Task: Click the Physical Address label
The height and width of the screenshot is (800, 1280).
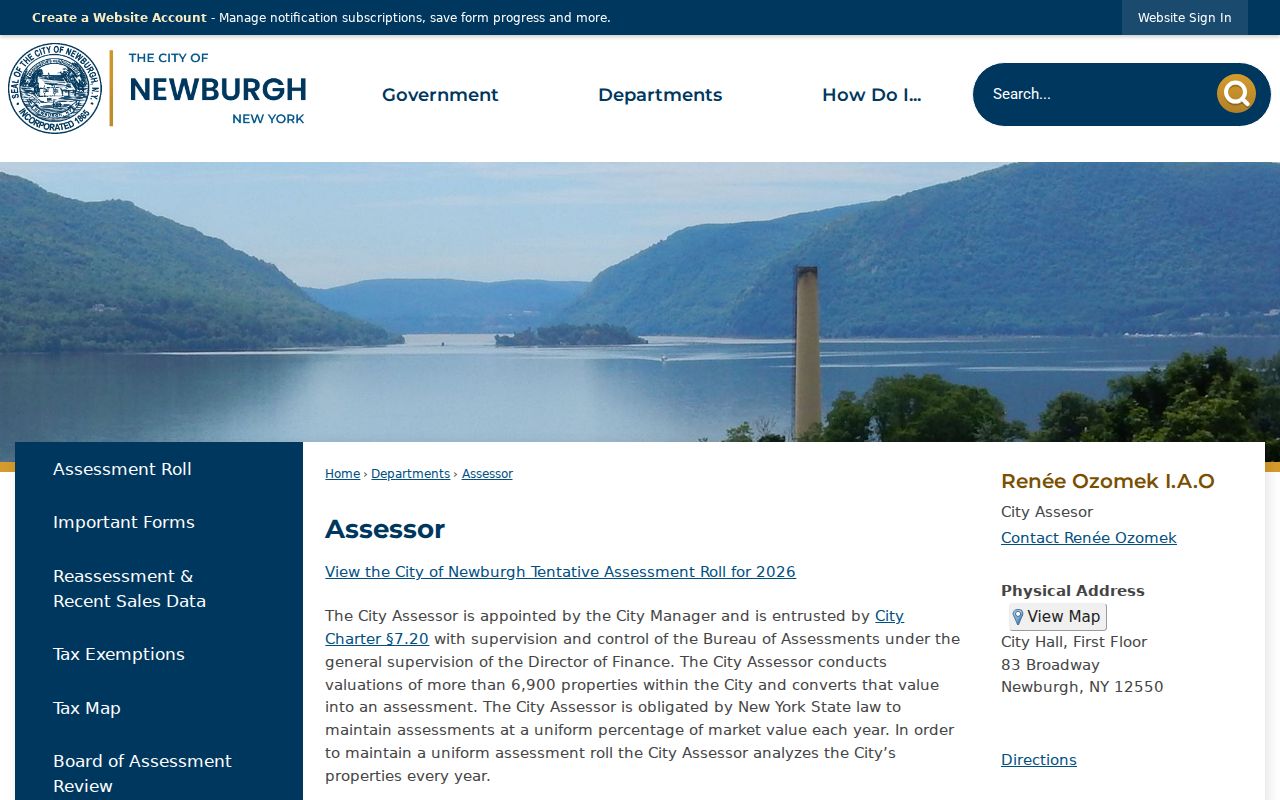Action: tap(1072, 591)
